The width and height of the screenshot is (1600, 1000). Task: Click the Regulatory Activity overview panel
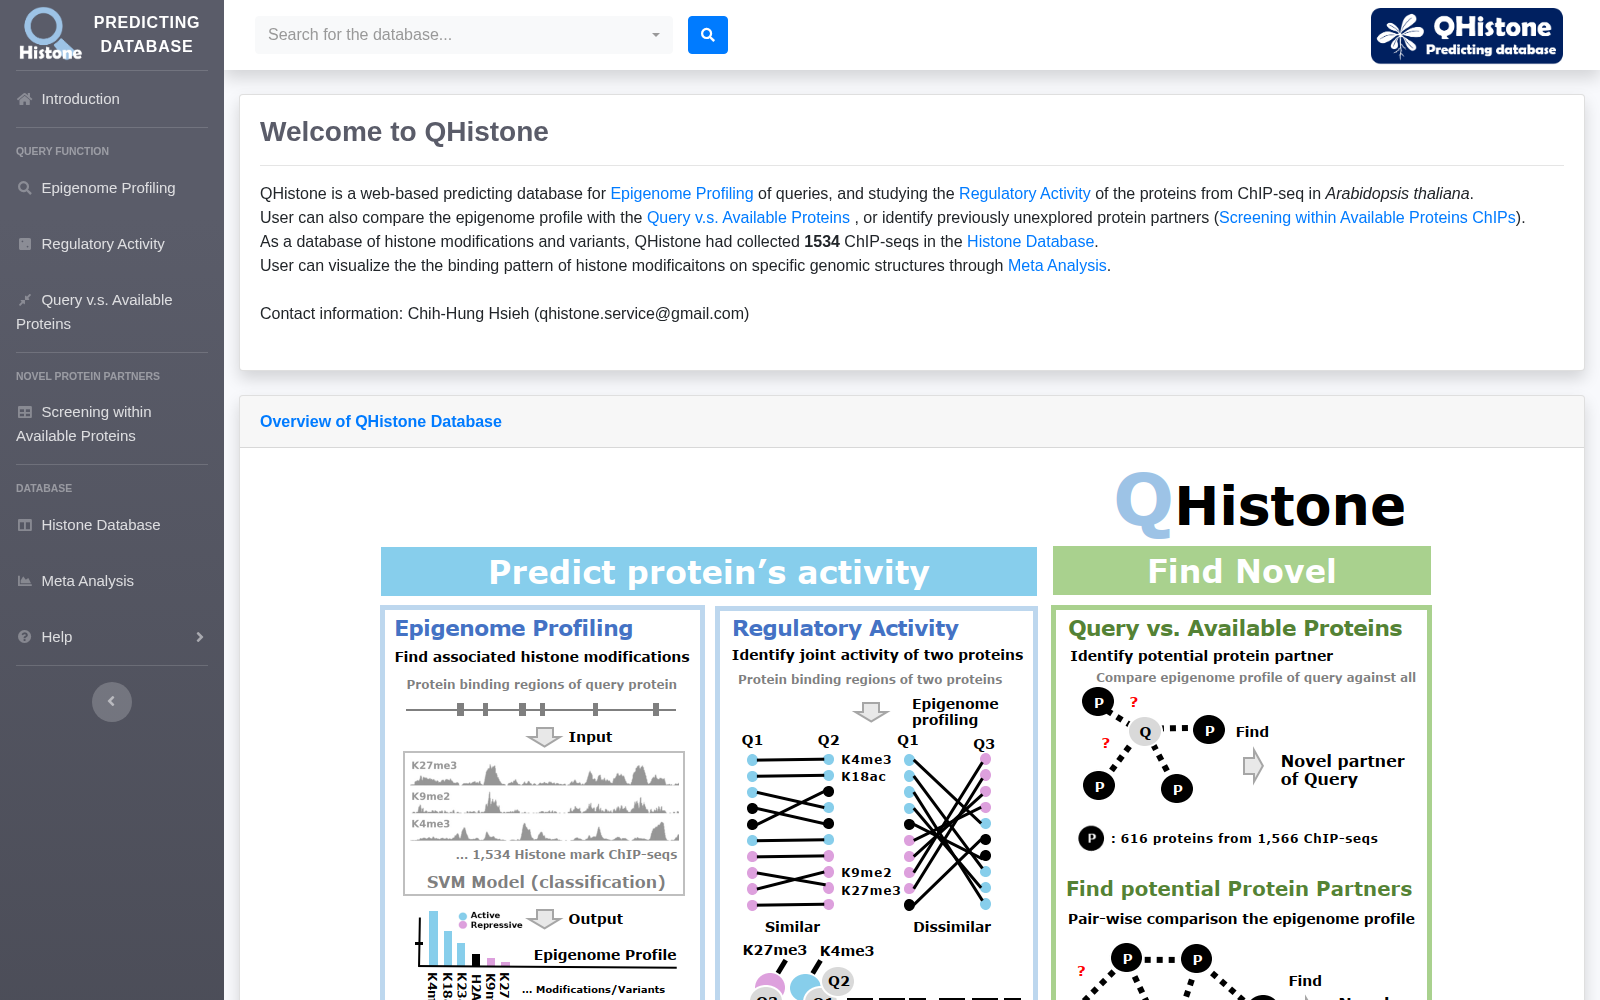[877, 803]
